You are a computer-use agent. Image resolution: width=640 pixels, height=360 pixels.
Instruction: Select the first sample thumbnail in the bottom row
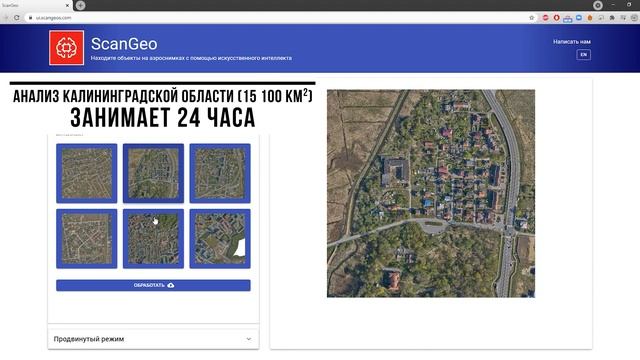point(87,239)
